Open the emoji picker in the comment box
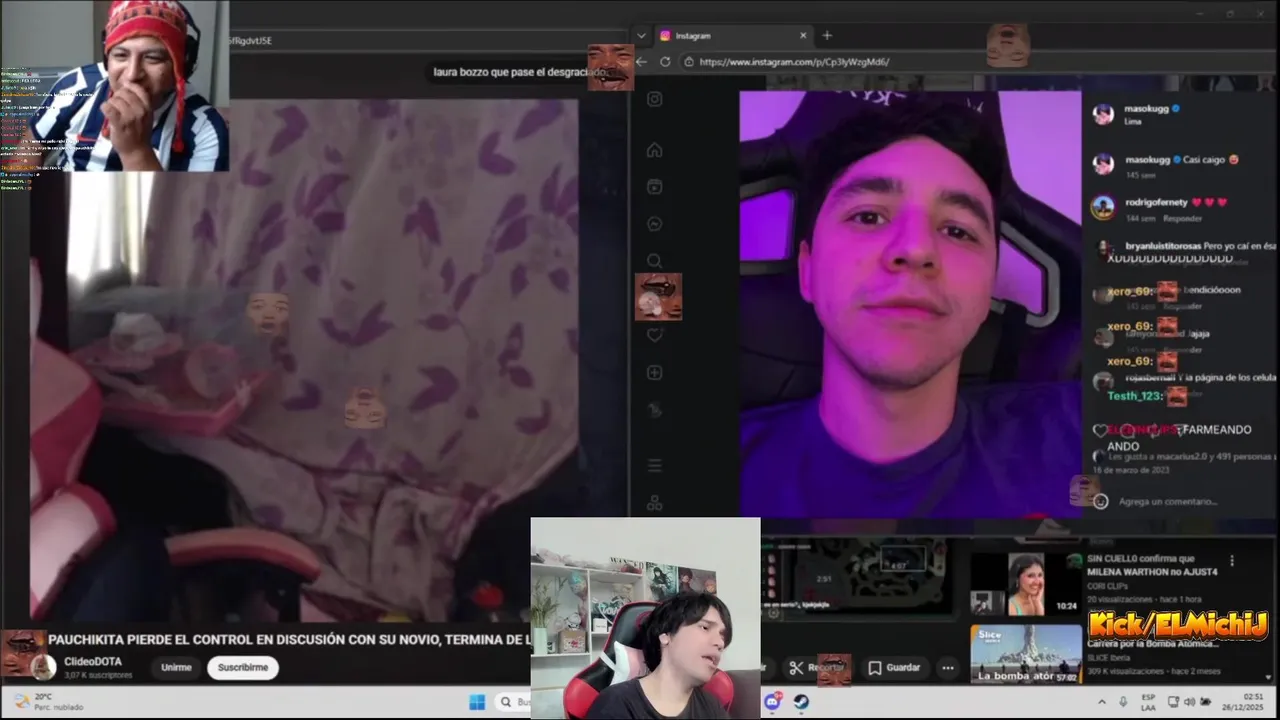The width and height of the screenshot is (1280, 720). click(1101, 501)
